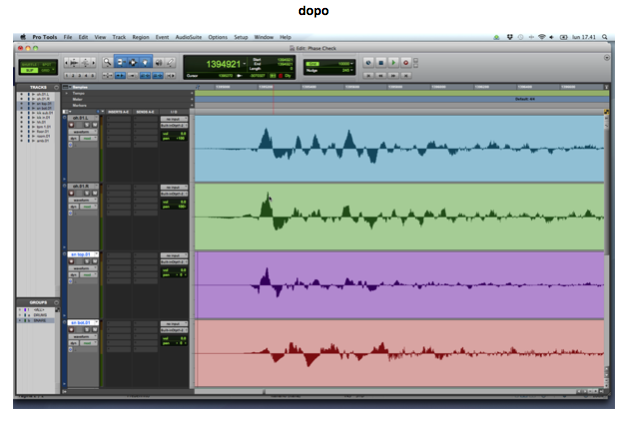Open Groups list popup menu
Screen dimensions: 632x432
(56, 302)
